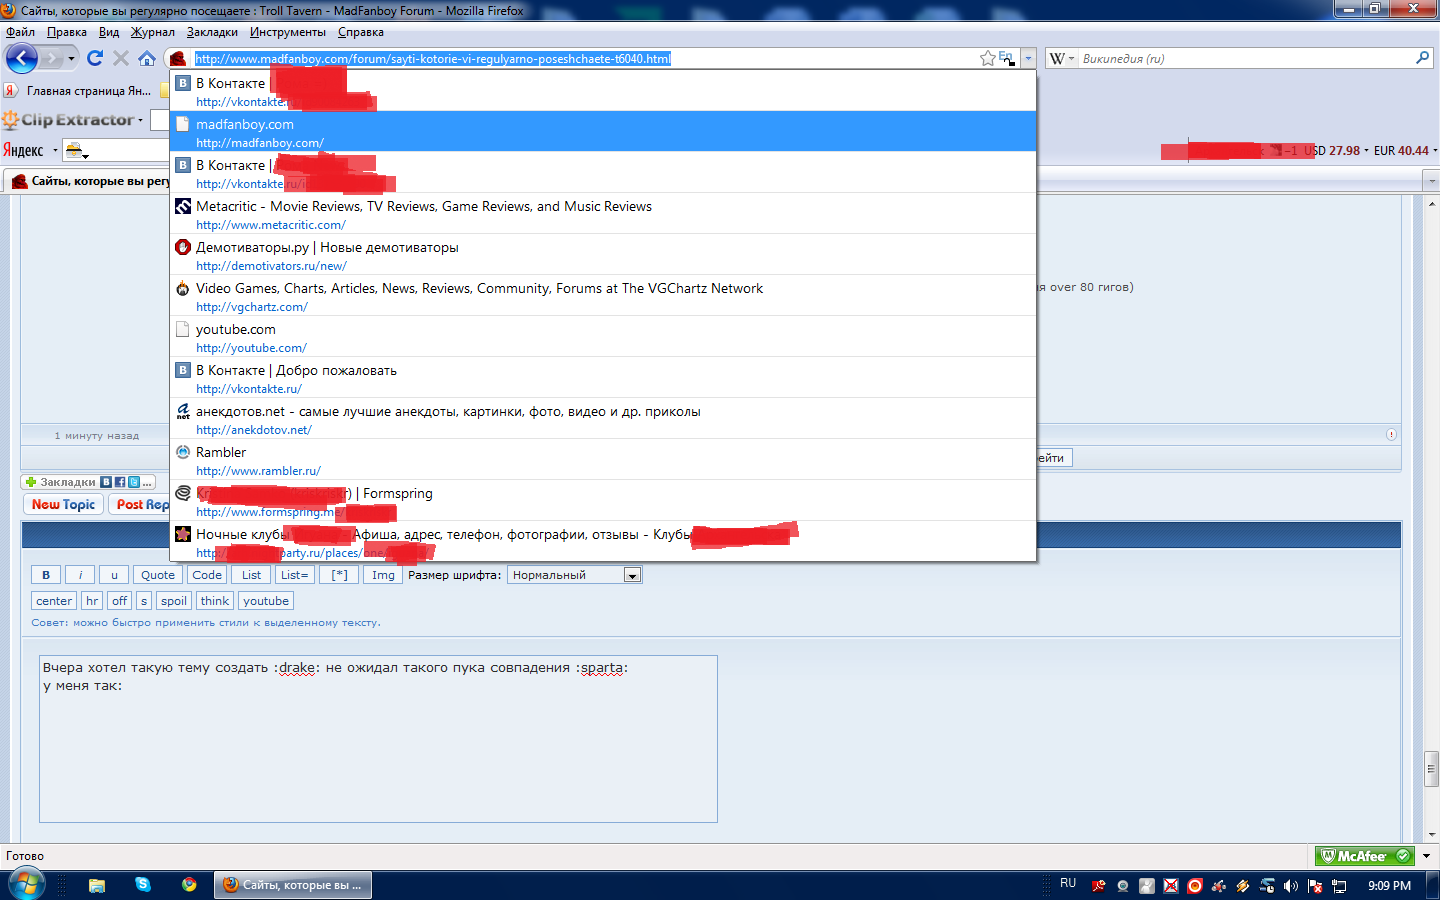Click the Forward navigation arrow
The height and width of the screenshot is (900, 1440).
point(52,58)
